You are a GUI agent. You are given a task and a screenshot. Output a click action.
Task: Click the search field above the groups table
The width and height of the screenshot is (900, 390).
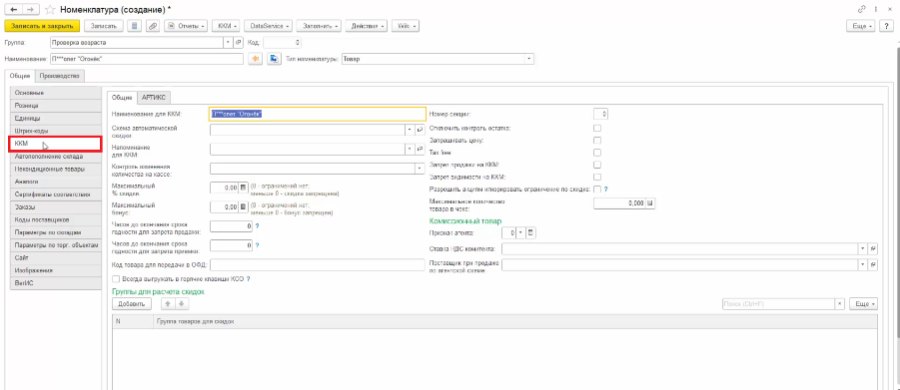click(x=778, y=304)
